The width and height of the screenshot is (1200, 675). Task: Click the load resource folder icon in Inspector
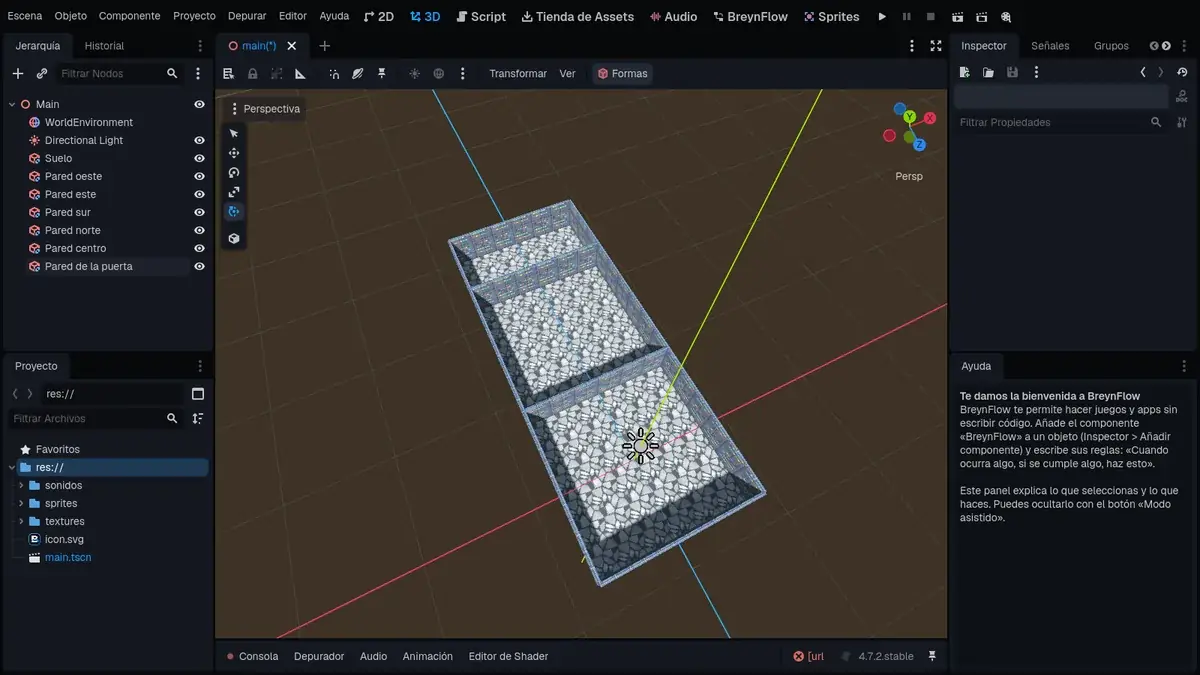point(988,72)
